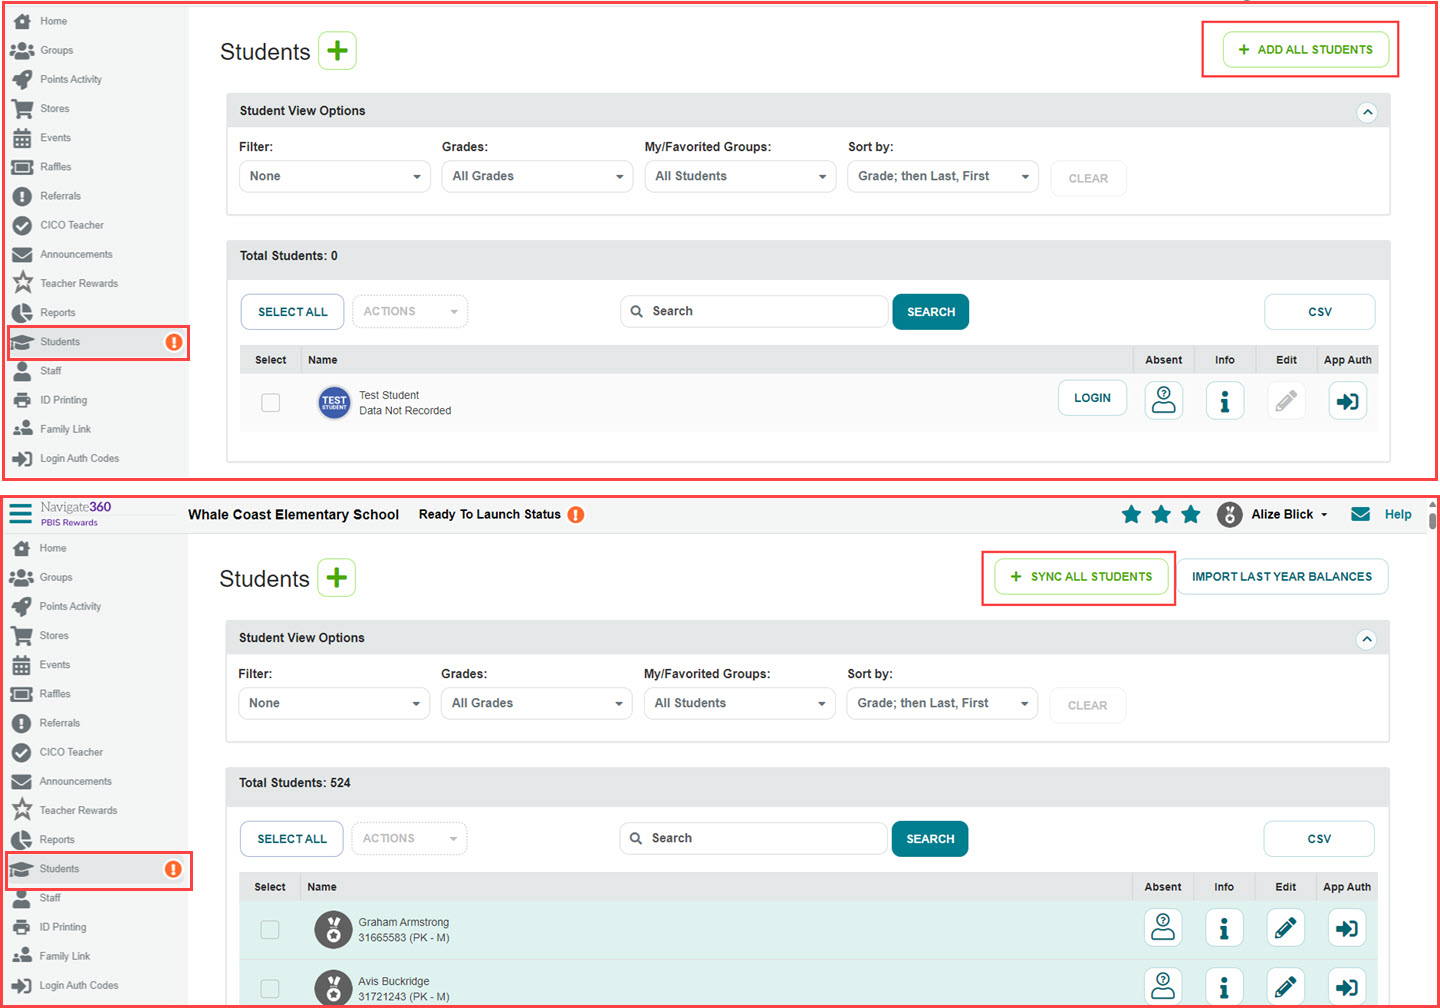
Task: Click the App Auth icon for Graham Armstrong
Action: pyautogui.click(x=1347, y=928)
